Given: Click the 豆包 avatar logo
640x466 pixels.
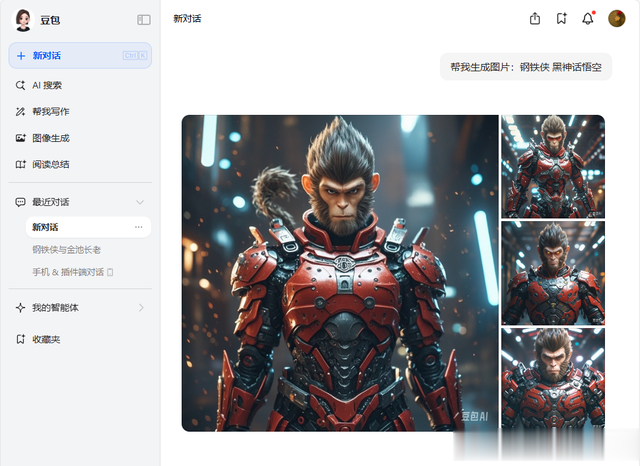Looking at the screenshot, I should pyautogui.click(x=23, y=20).
